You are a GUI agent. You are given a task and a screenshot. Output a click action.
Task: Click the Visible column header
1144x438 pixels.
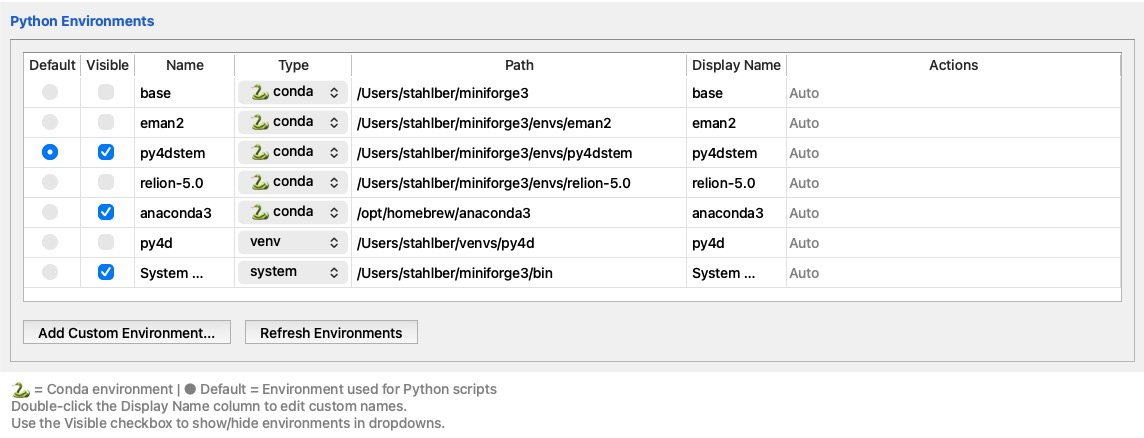[x=107, y=65]
